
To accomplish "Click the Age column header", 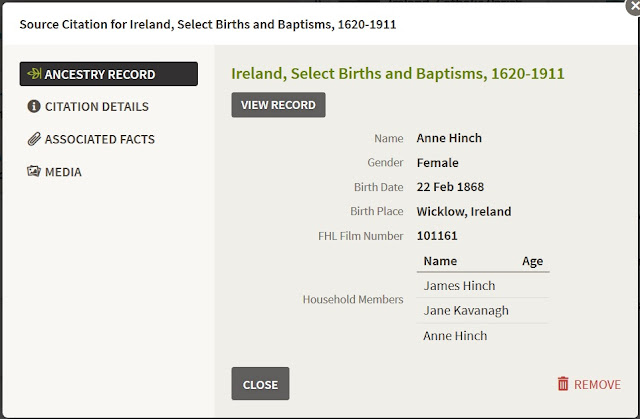I will click(532, 261).
